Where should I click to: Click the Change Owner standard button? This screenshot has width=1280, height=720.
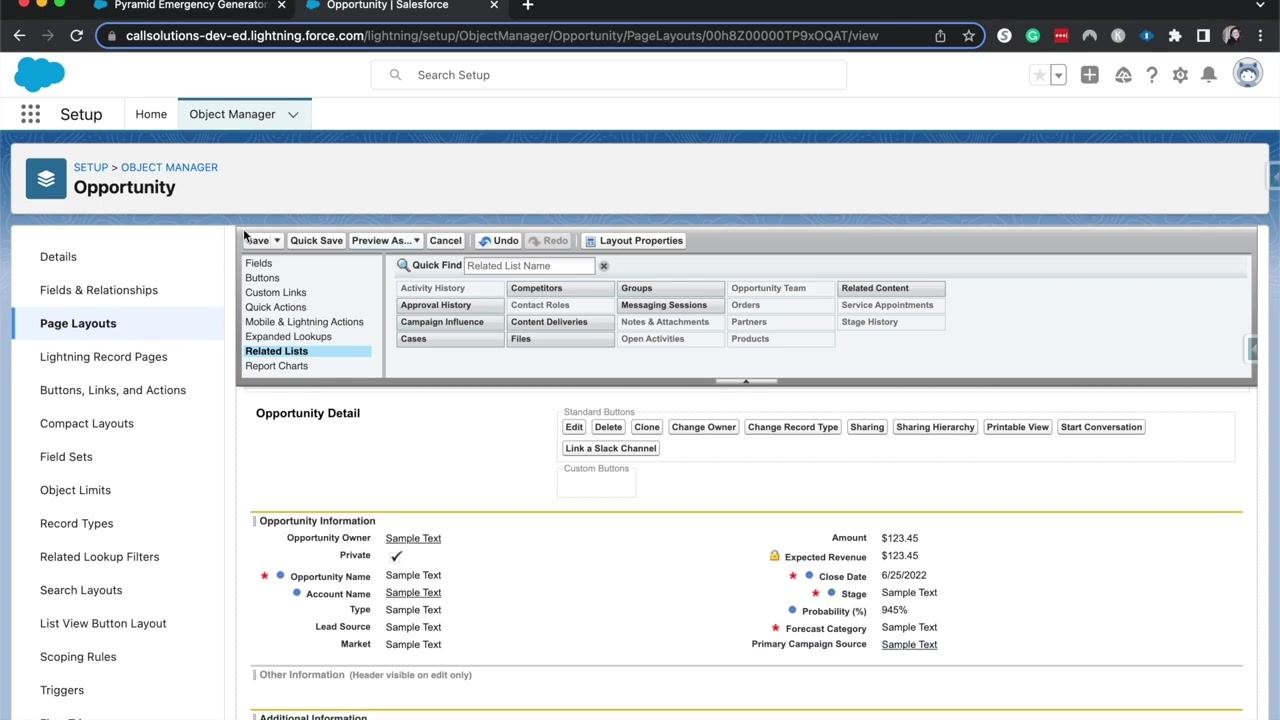(704, 427)
